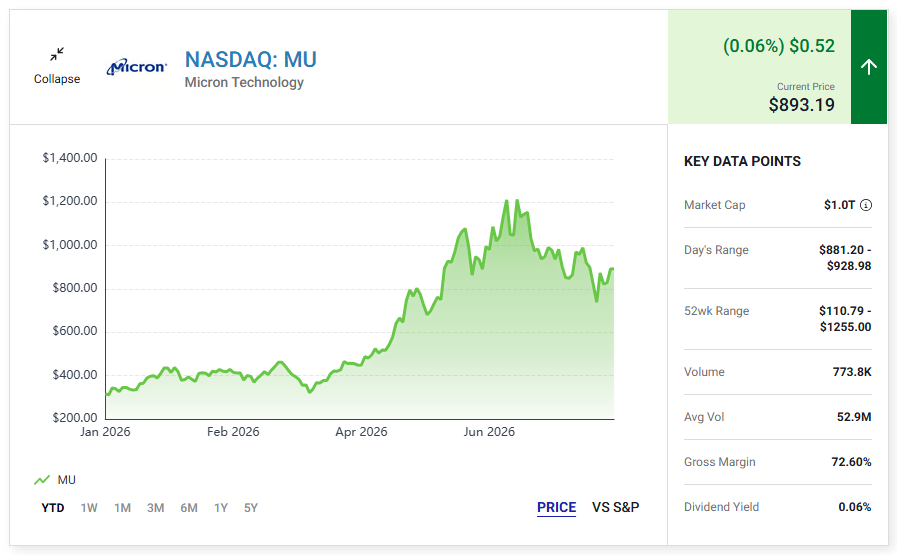Switch chart to 5Y range
The width and height of the screenshot is (897, 555).
(251, 508)
